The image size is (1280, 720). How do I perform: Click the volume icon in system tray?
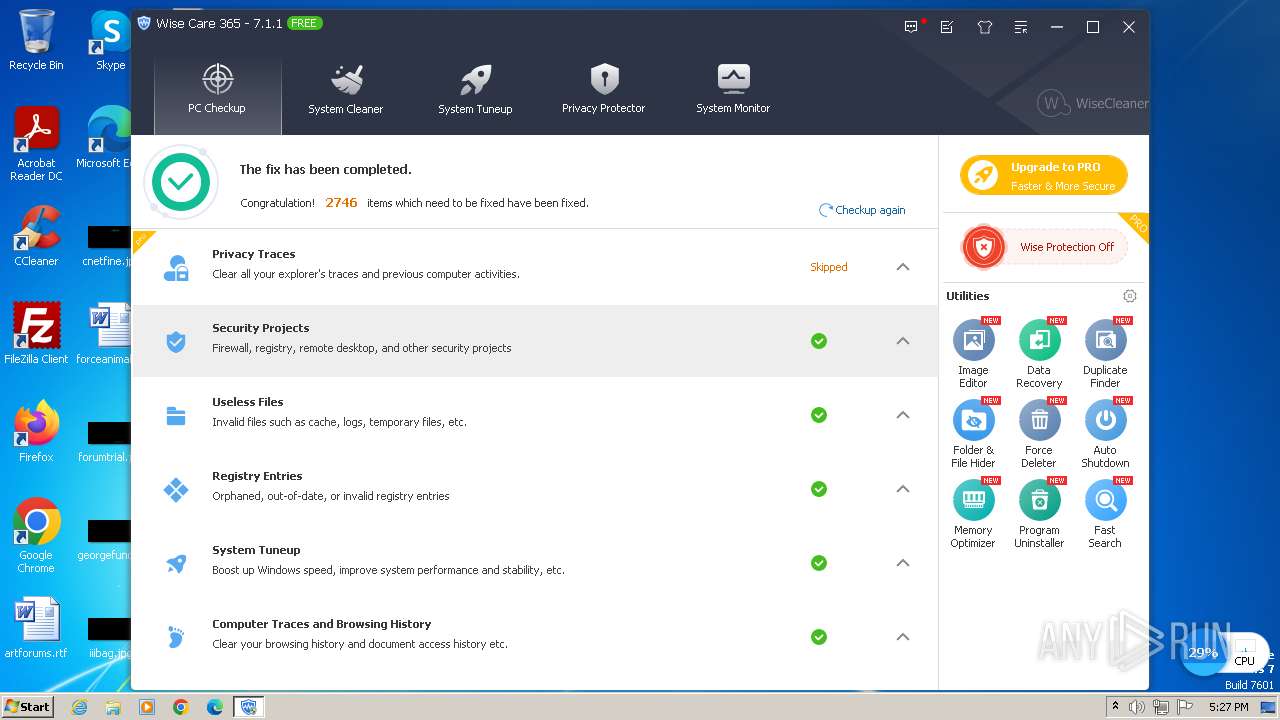click(x=1137, y=707)
